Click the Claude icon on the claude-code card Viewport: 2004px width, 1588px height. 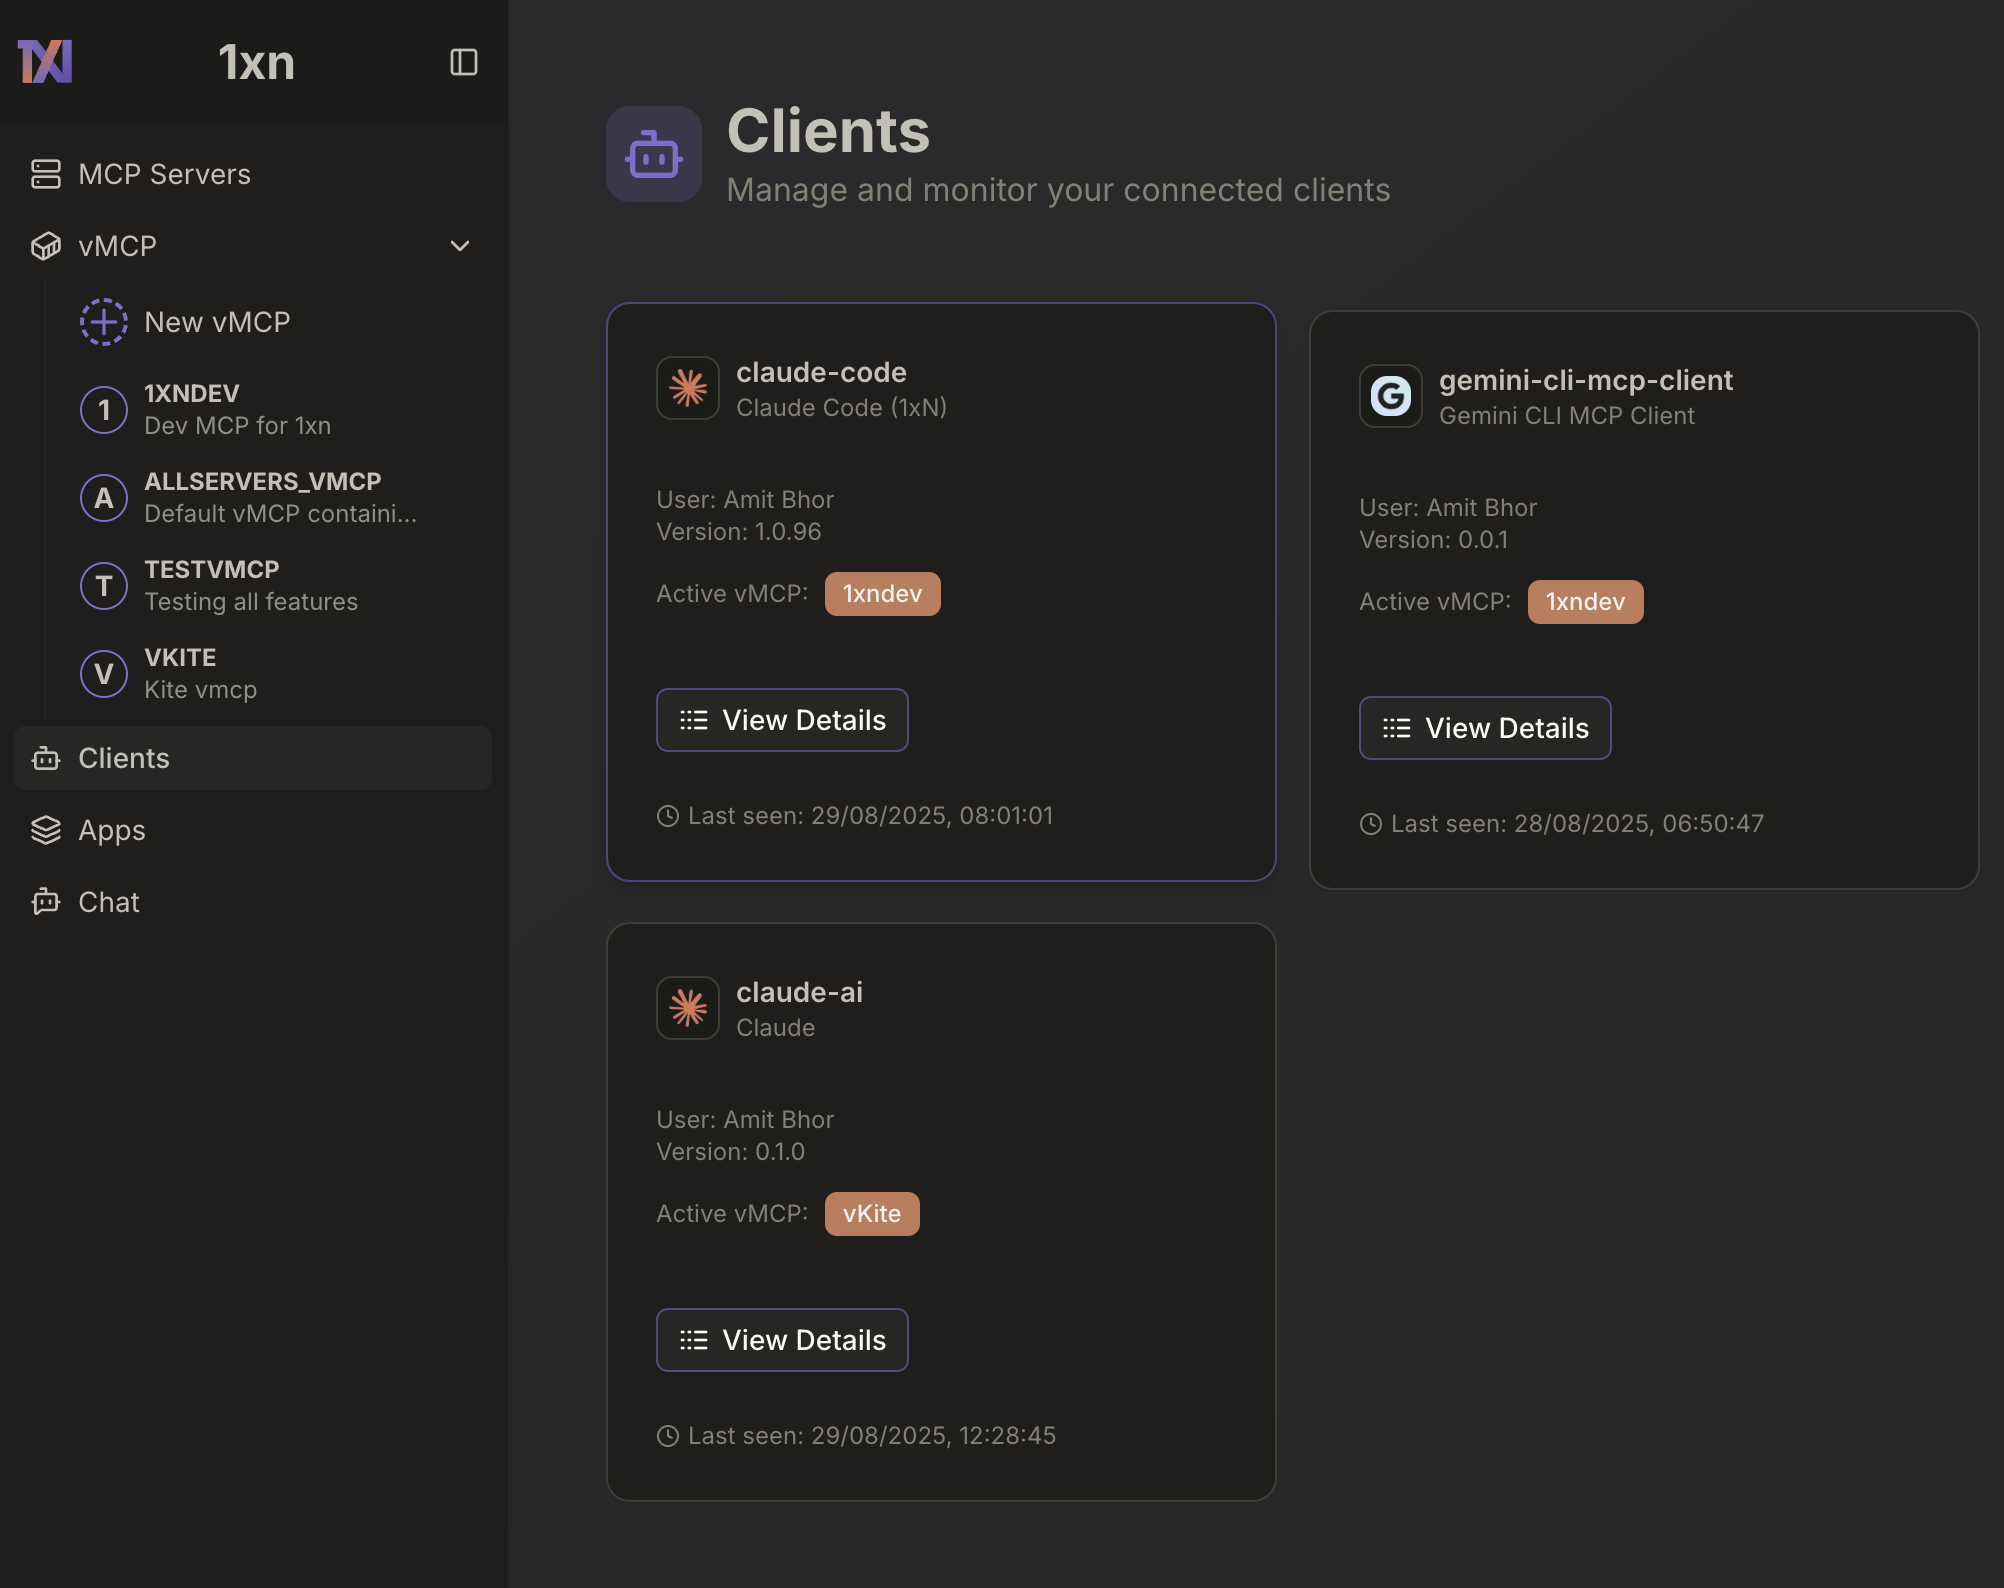(x=687, y=388)
